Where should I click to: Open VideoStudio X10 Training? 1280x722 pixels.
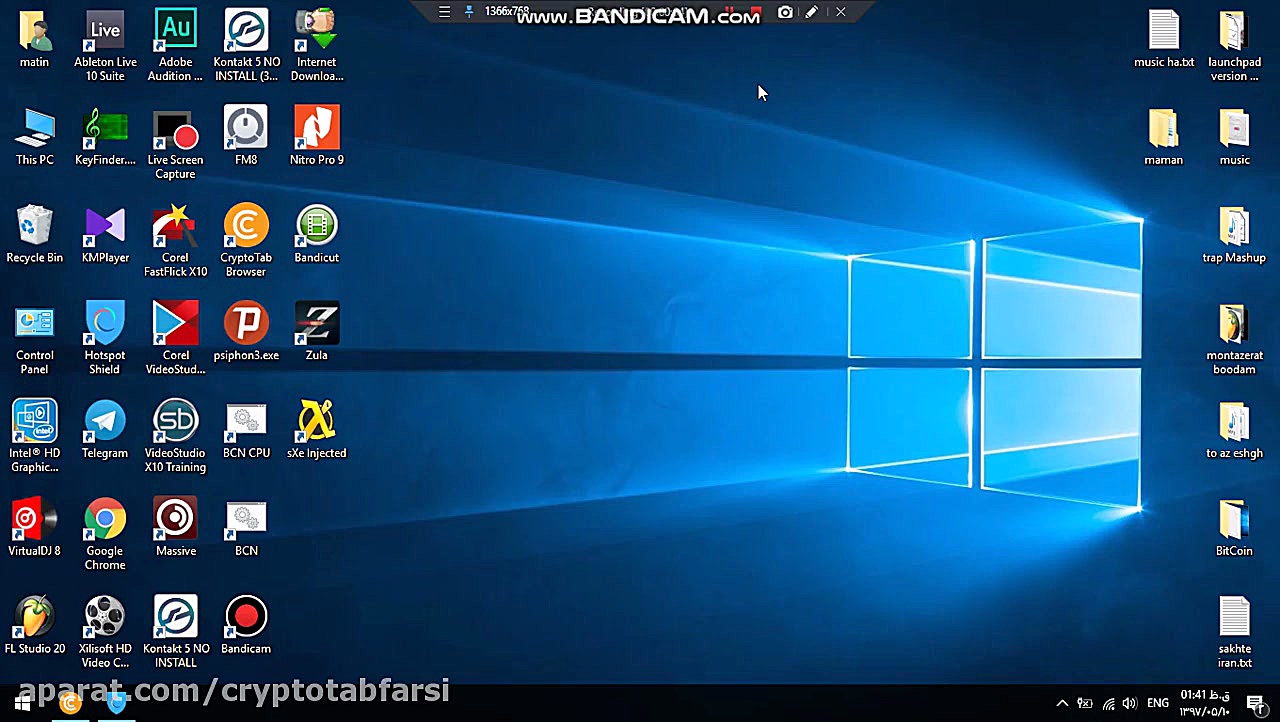(175, 437)
